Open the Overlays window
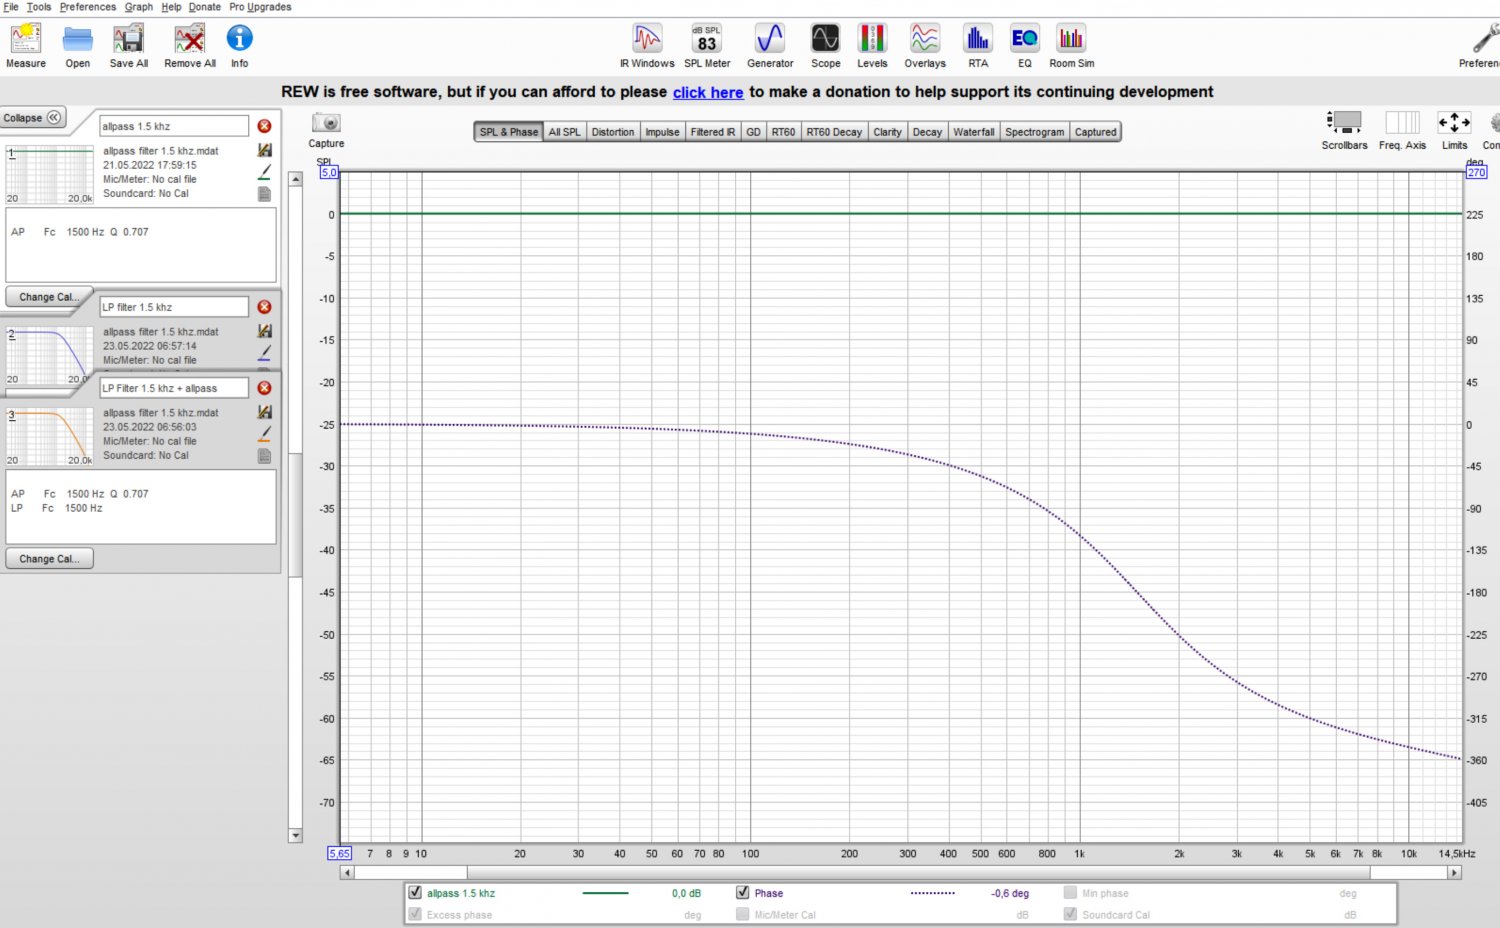 924,39
